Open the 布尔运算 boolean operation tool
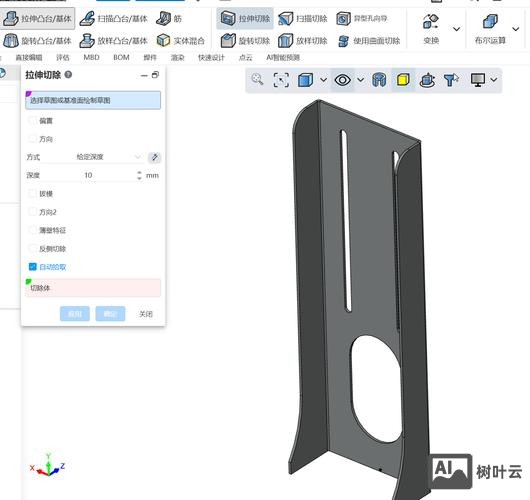The image size is (530, 500). tap(490, 29)
